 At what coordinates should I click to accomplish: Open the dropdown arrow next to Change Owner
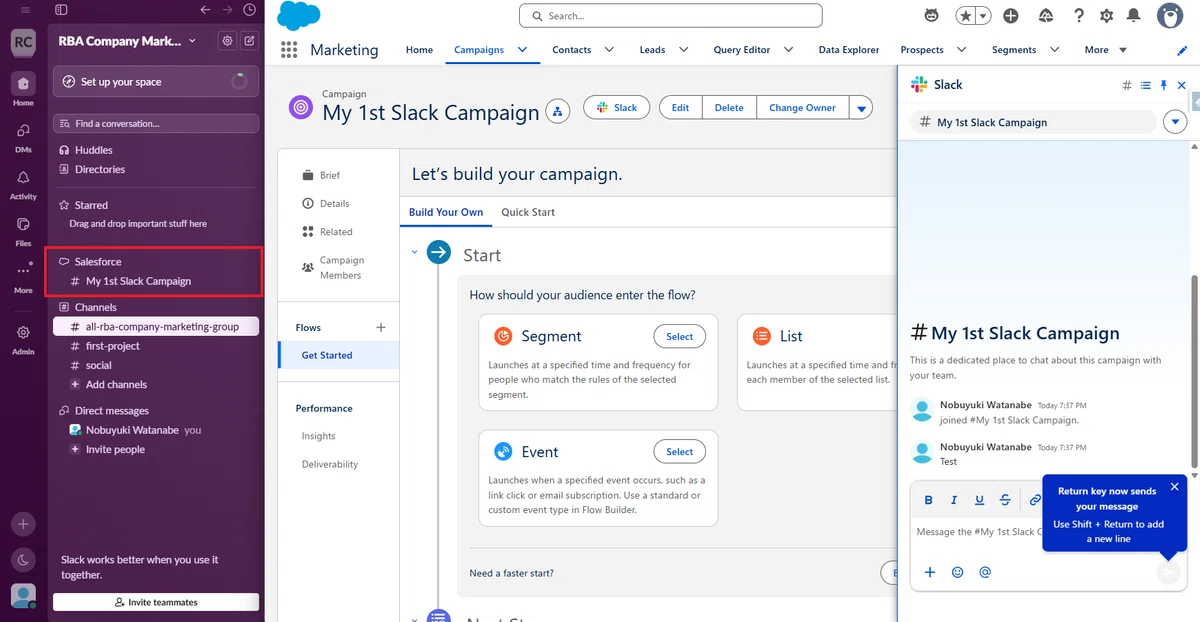[861, 108]
